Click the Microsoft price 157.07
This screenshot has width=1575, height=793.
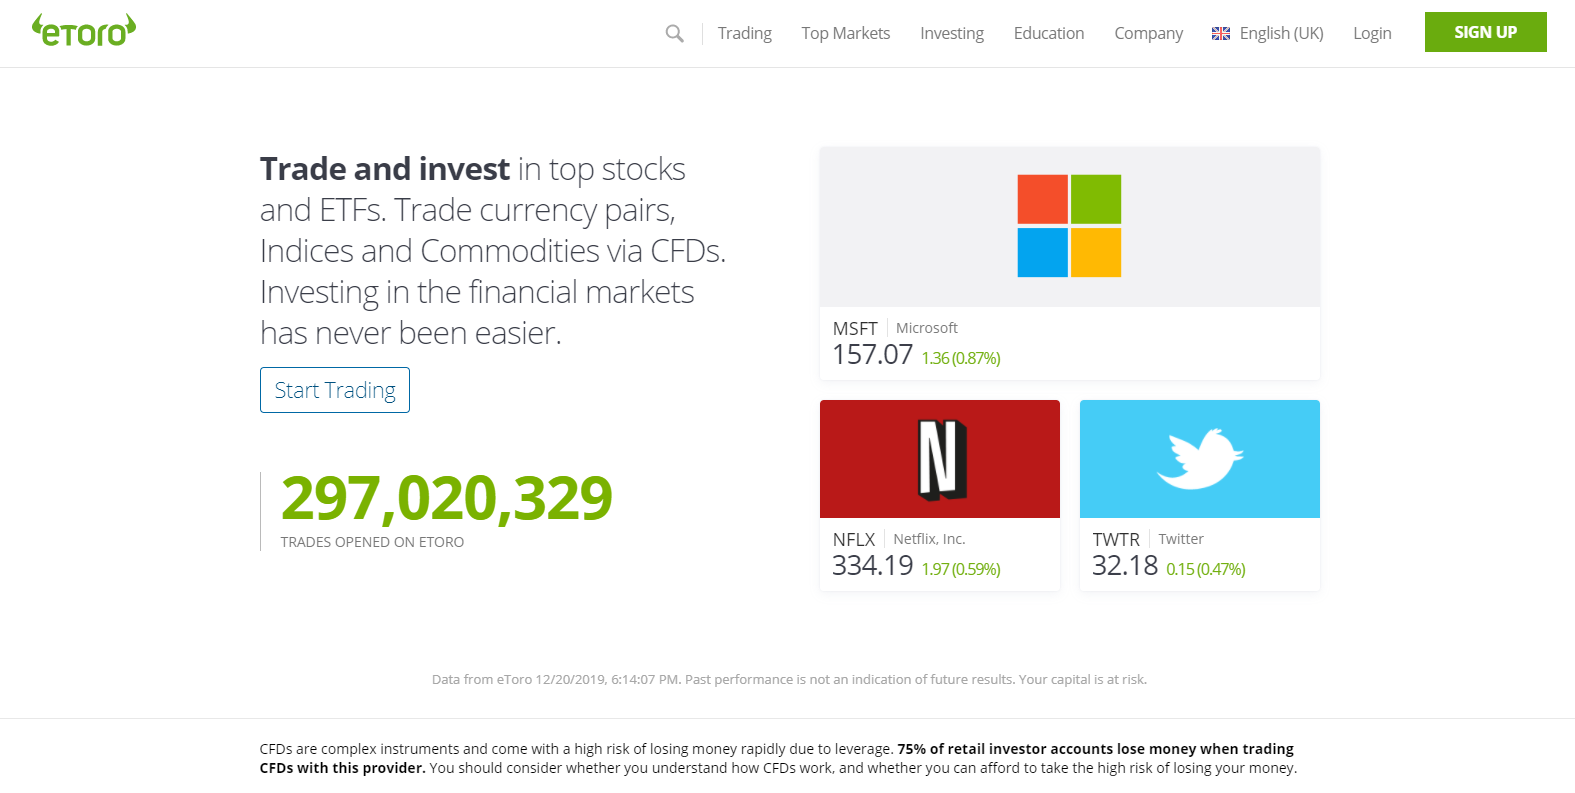[x=872, y=355]
